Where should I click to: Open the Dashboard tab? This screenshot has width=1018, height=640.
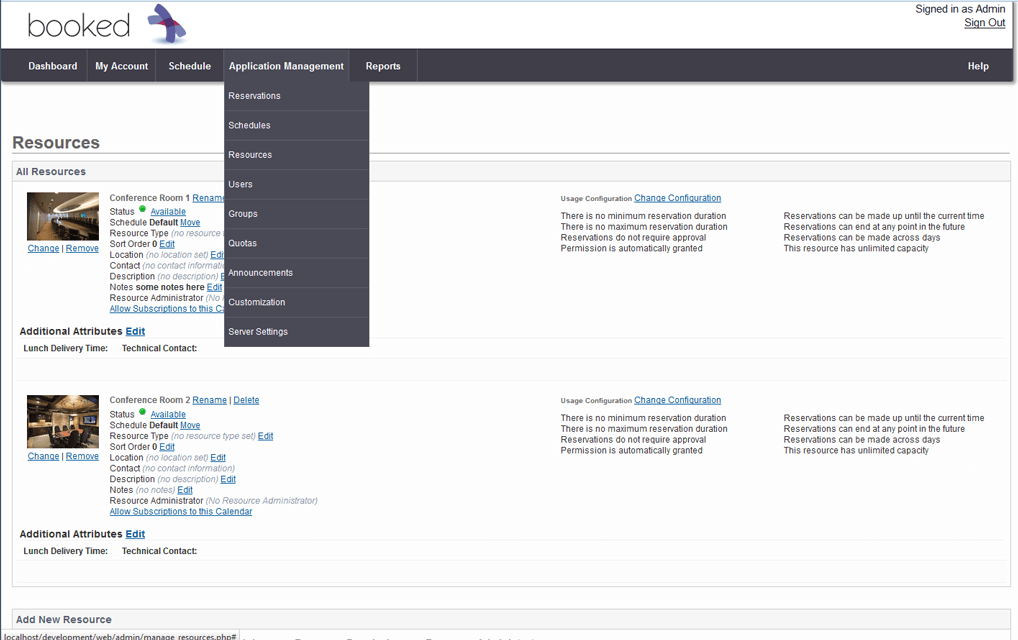(x=52, y=66)
